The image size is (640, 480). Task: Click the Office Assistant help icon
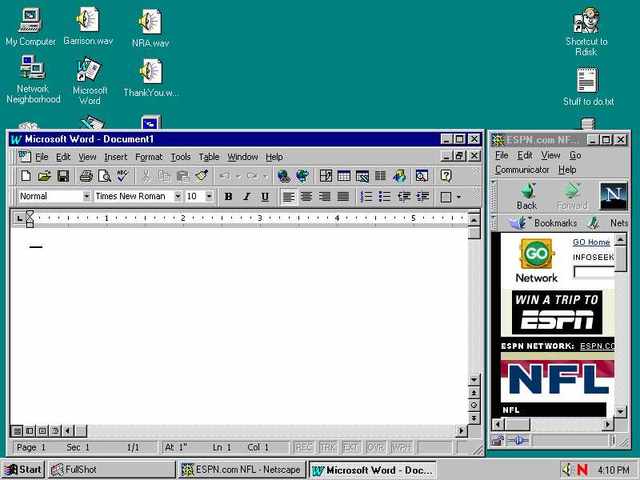(446, 176)
